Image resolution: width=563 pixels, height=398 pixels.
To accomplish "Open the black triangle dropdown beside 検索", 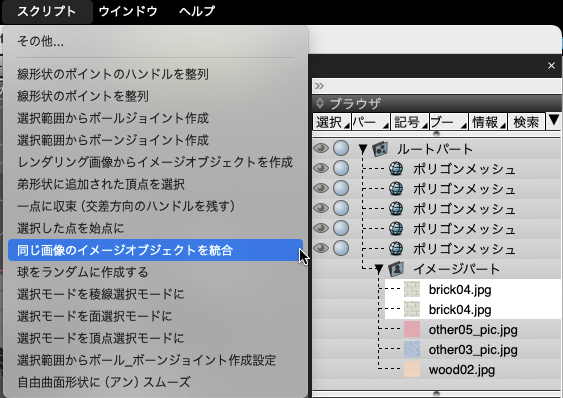I will (x=553, y=120).
